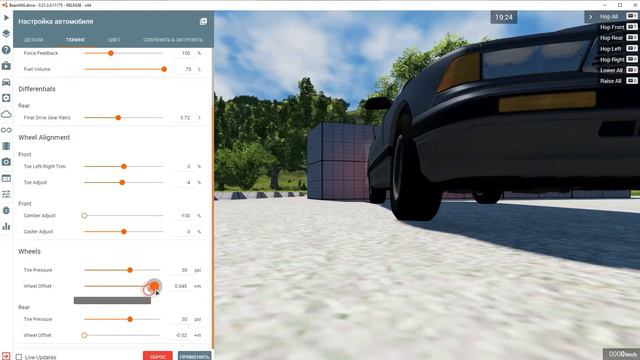This screenshot has width=640, height=360.
Task: Click the pop-out icon in panel header
Action: (x=203, y=21)
